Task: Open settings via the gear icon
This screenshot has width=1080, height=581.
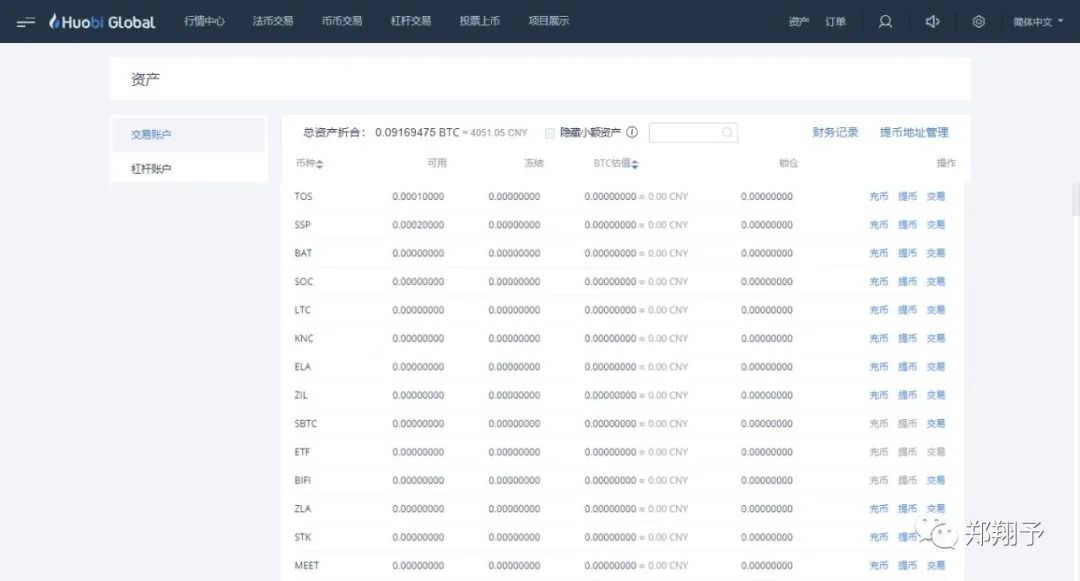Action: (978, 21)
